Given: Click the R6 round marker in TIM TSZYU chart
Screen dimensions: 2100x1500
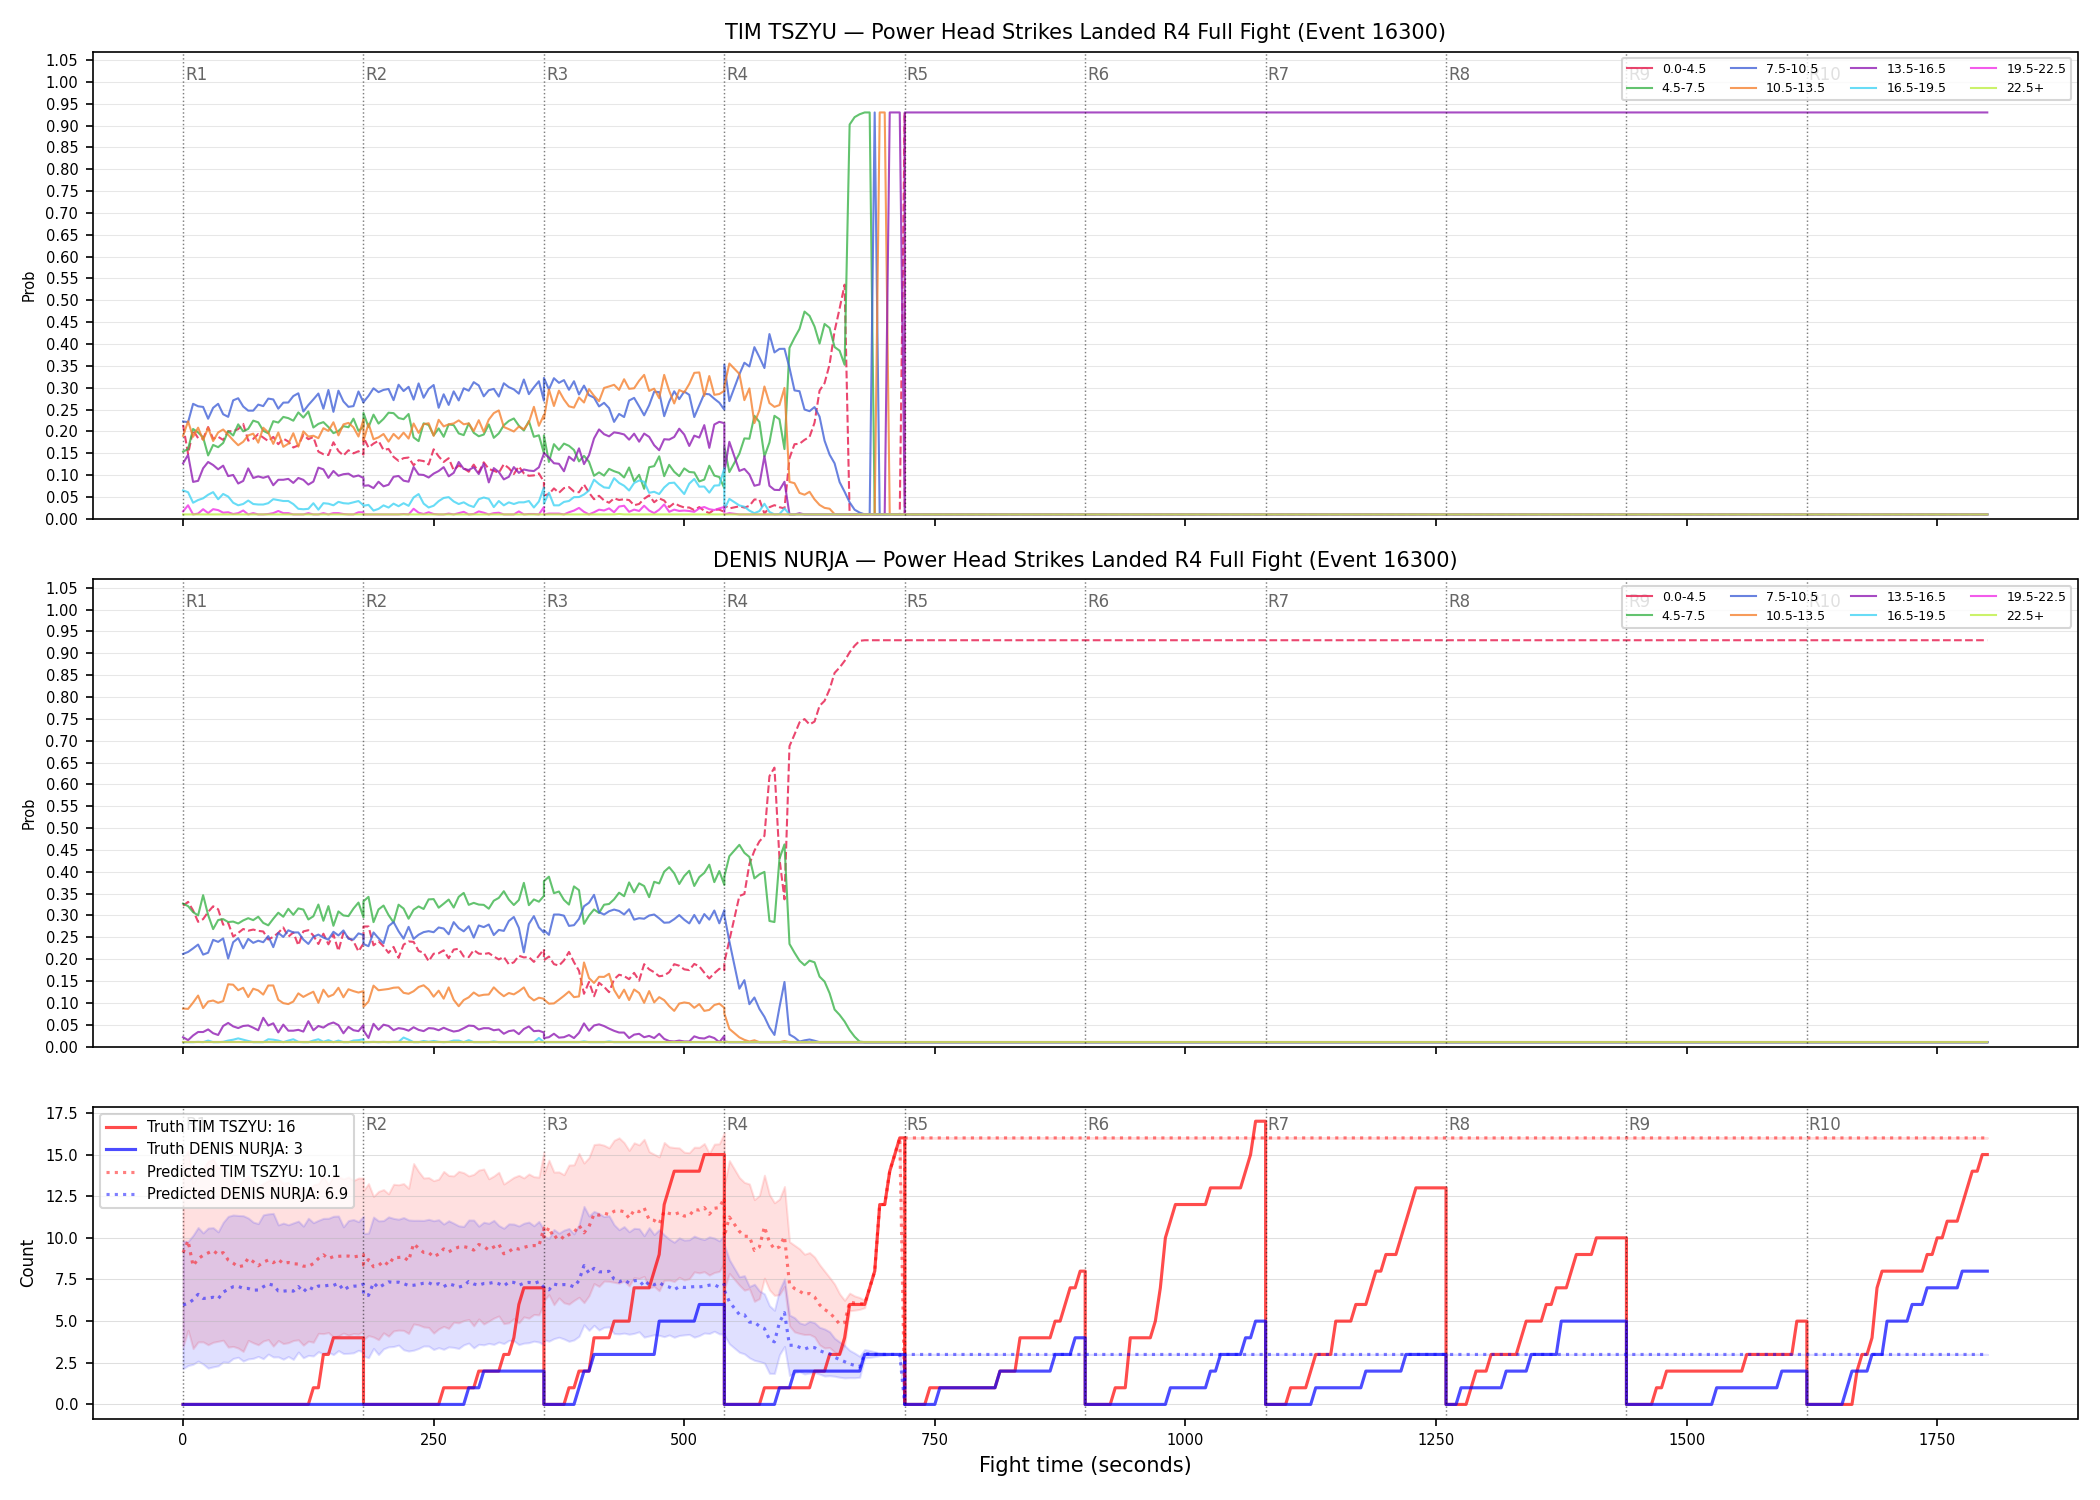Looking at the screenshot, I should [x=1098, y=74].
